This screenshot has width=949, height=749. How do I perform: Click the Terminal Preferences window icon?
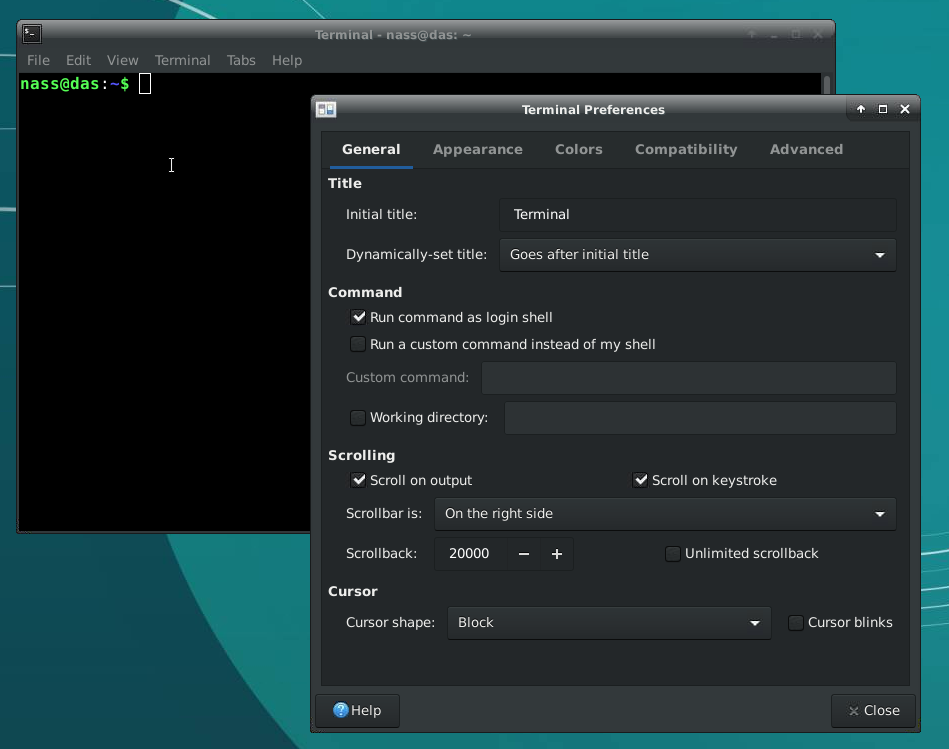[326, 110]
